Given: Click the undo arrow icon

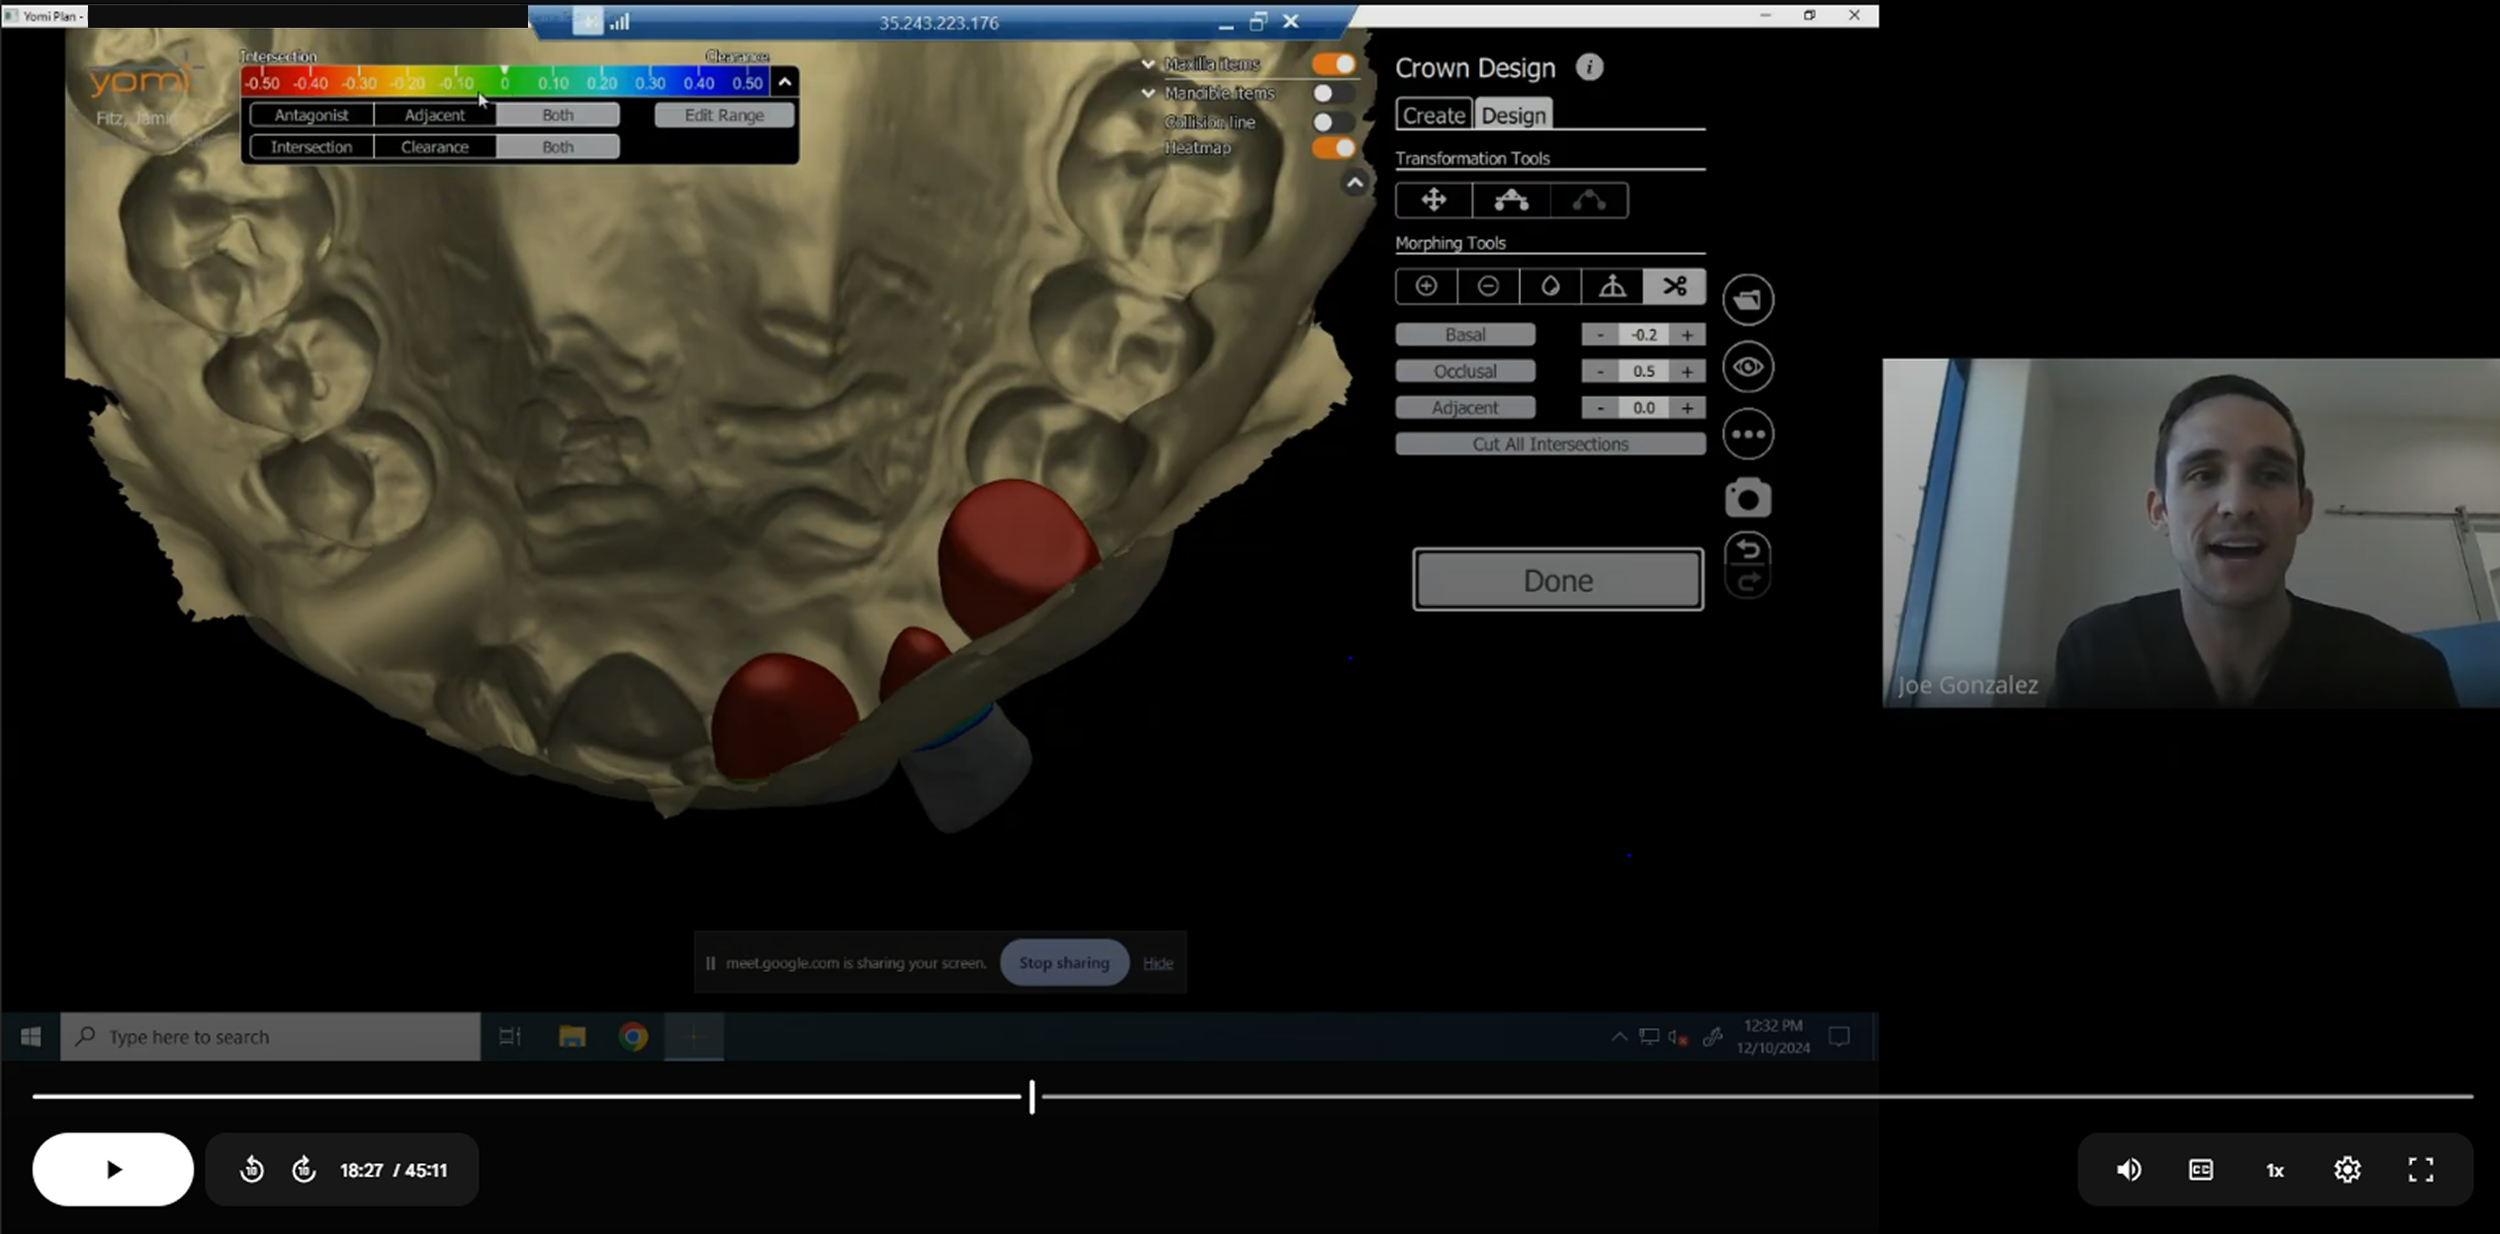Looking at the screenshot, I should [x=1747, y=549].
